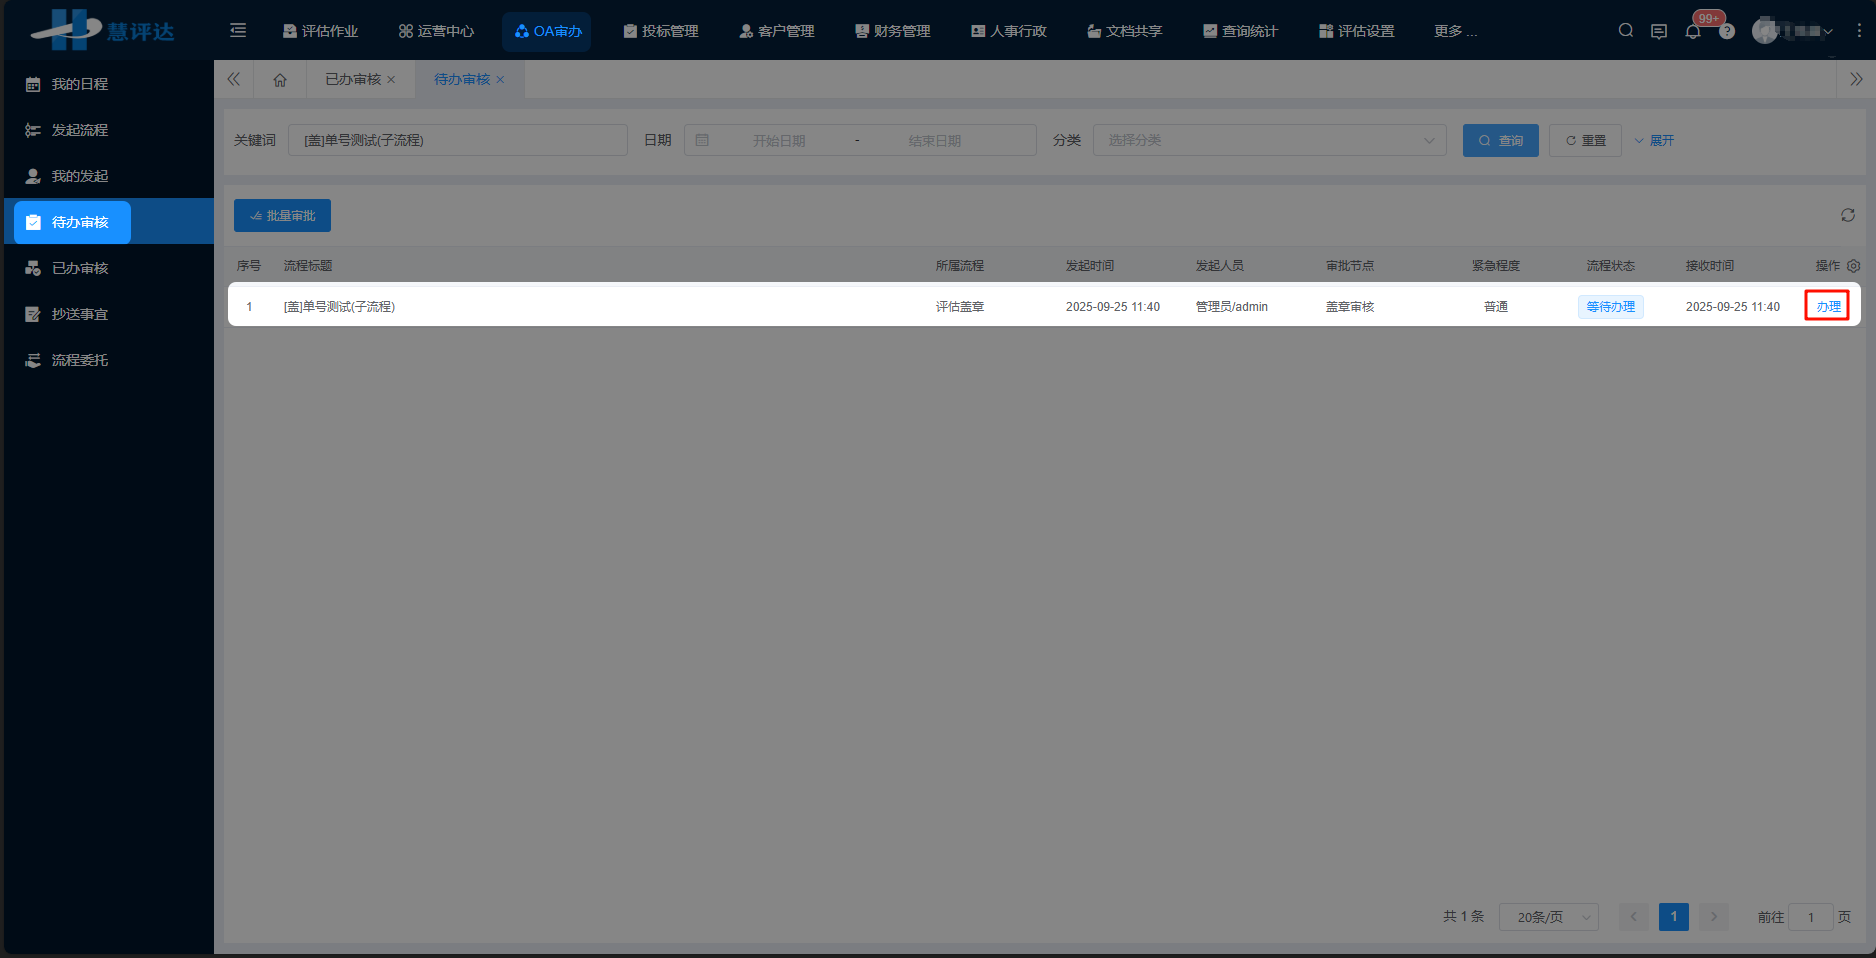Expand more filters with 展开
The height and width of the screenshot is (958, 1876).
coord(1654,141)
